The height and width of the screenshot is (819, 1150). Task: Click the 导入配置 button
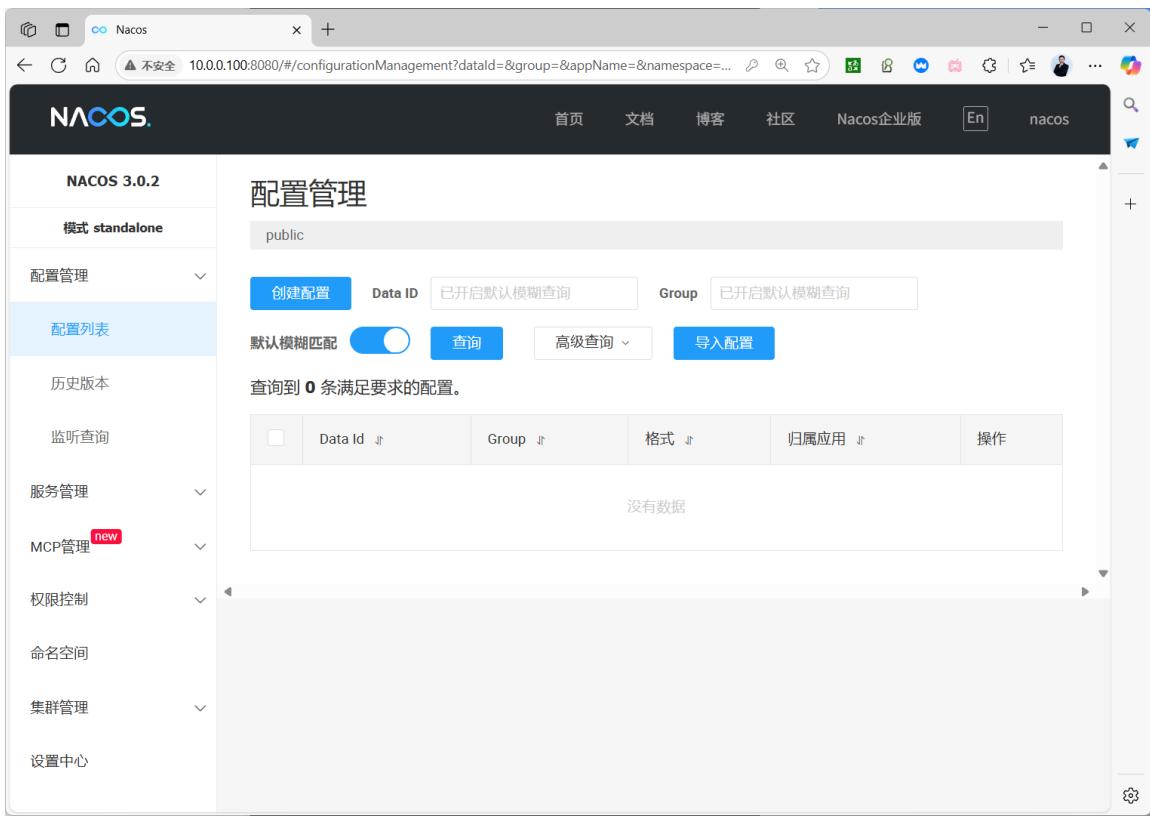724,342
